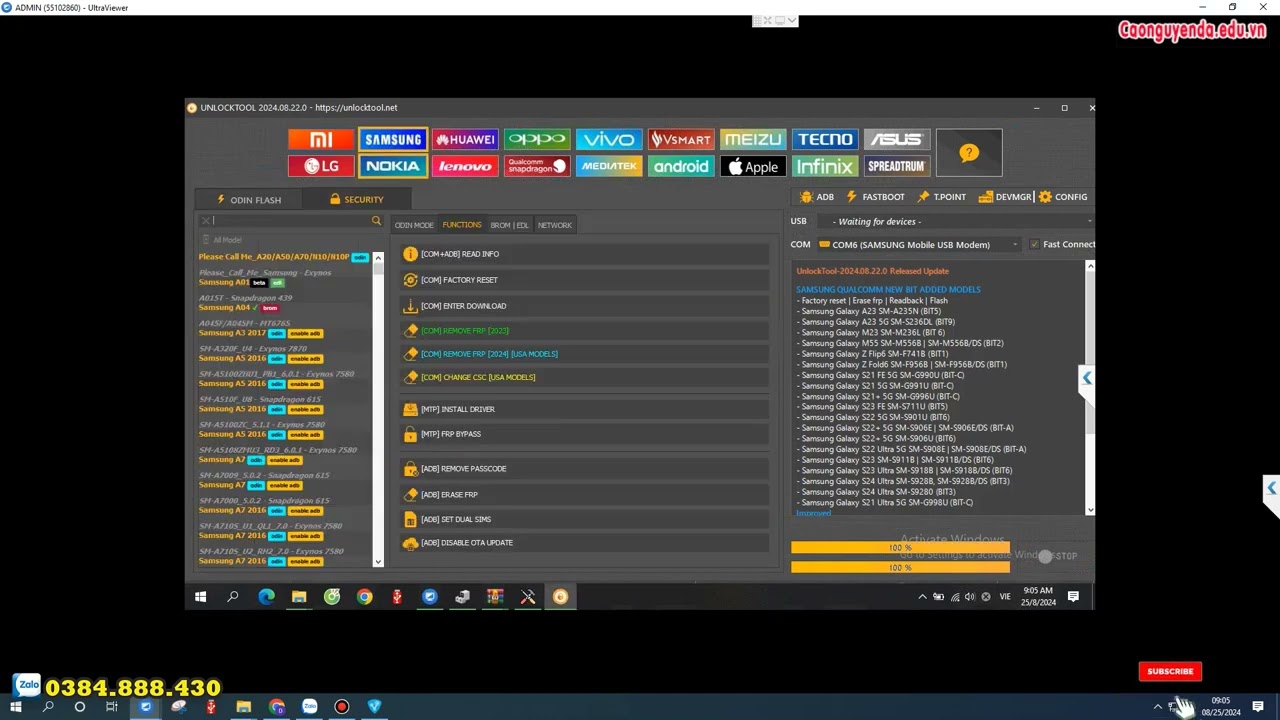Screen dimensions: 1280x720
Task: Click model list scroll-up arrow
Action: pos(378,258)
